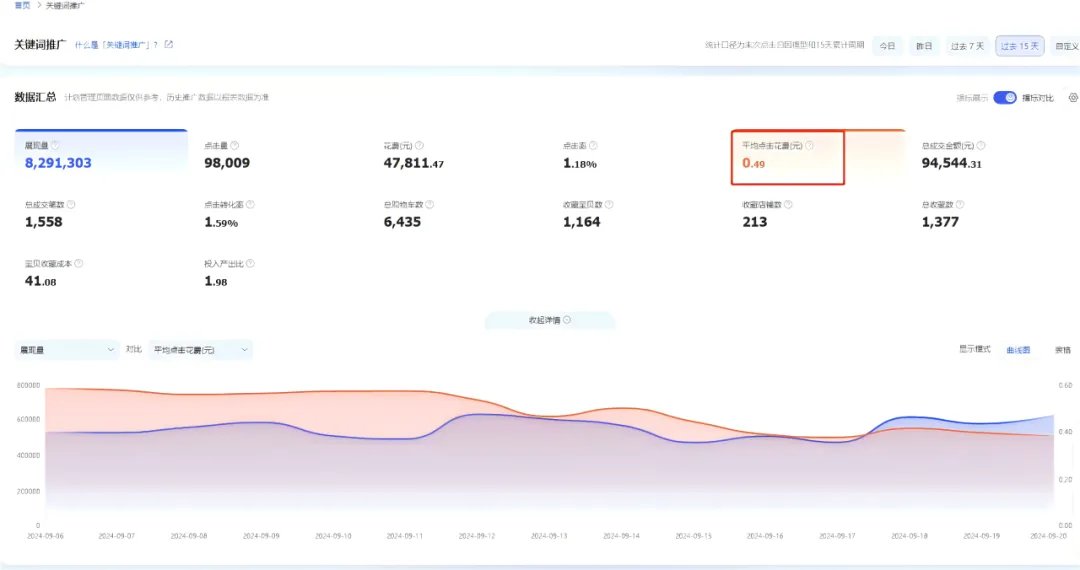Open the external link icon beside 关键词推广 help
The height and width of the screenshot is (570, 1080).
pos(169,45)
